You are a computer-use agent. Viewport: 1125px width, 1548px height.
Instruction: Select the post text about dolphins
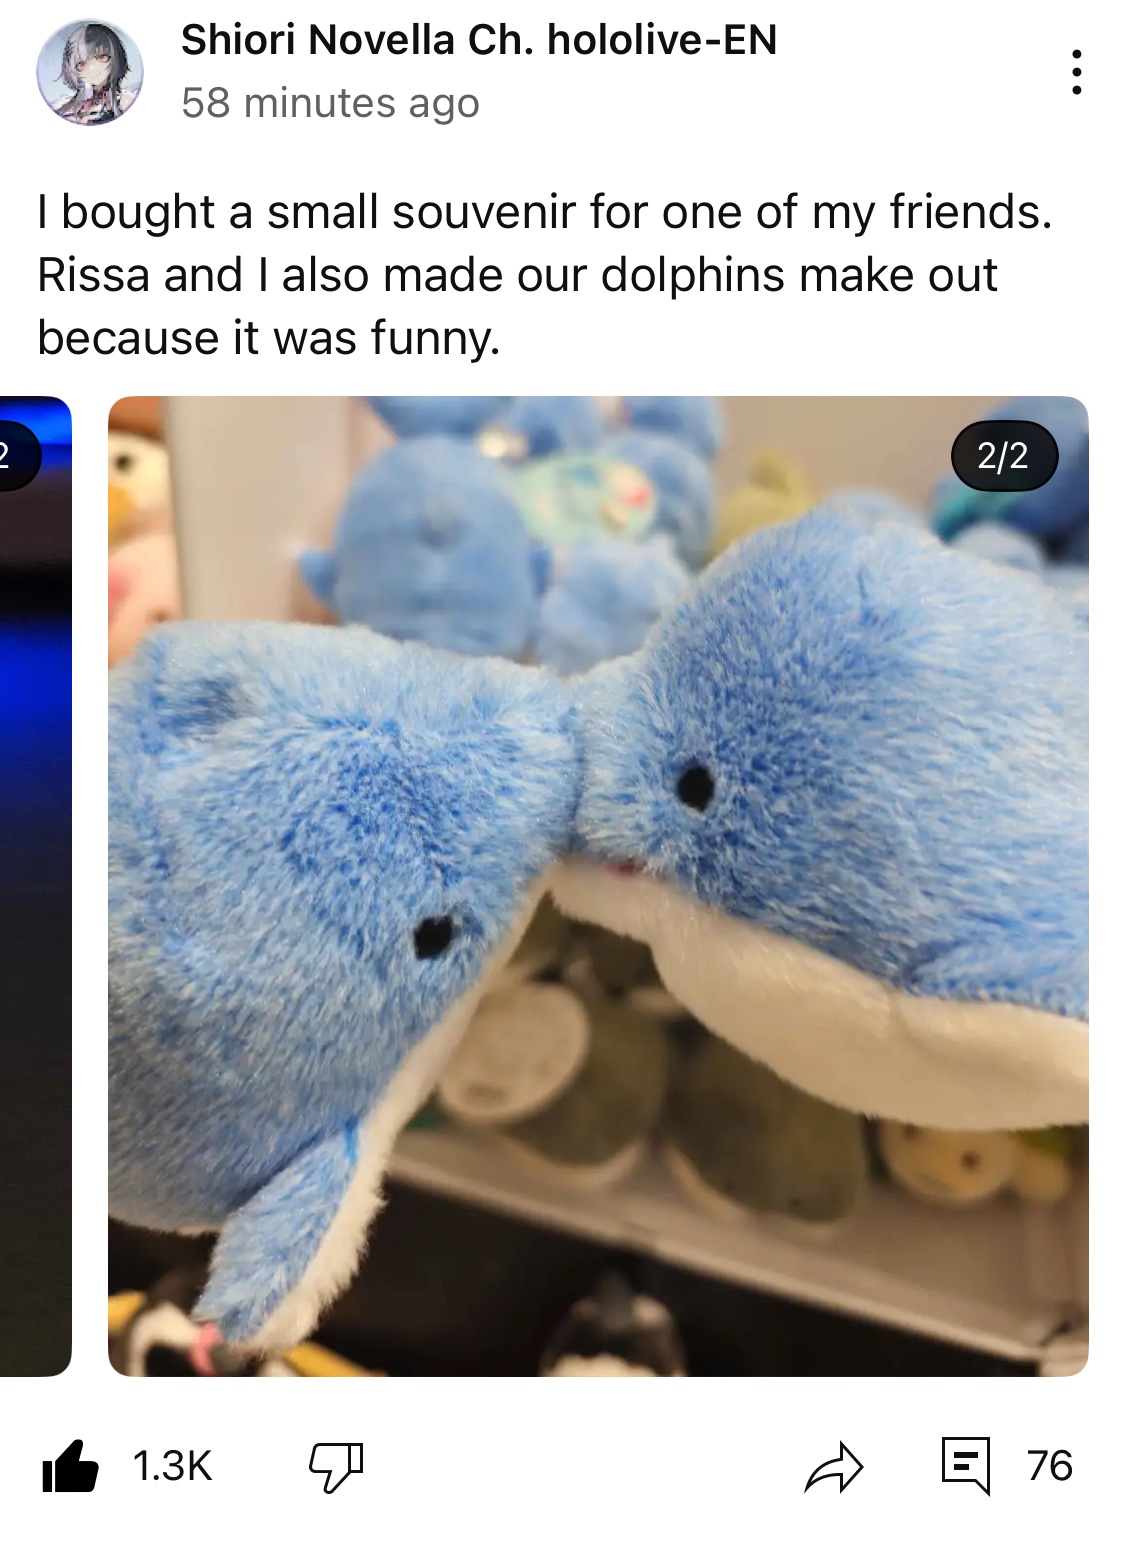tap(545, 275)
